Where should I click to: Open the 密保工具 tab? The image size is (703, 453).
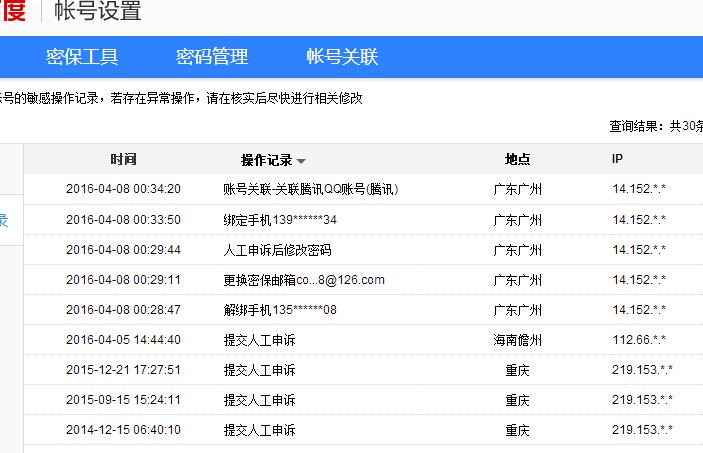(x=82, y=57)
